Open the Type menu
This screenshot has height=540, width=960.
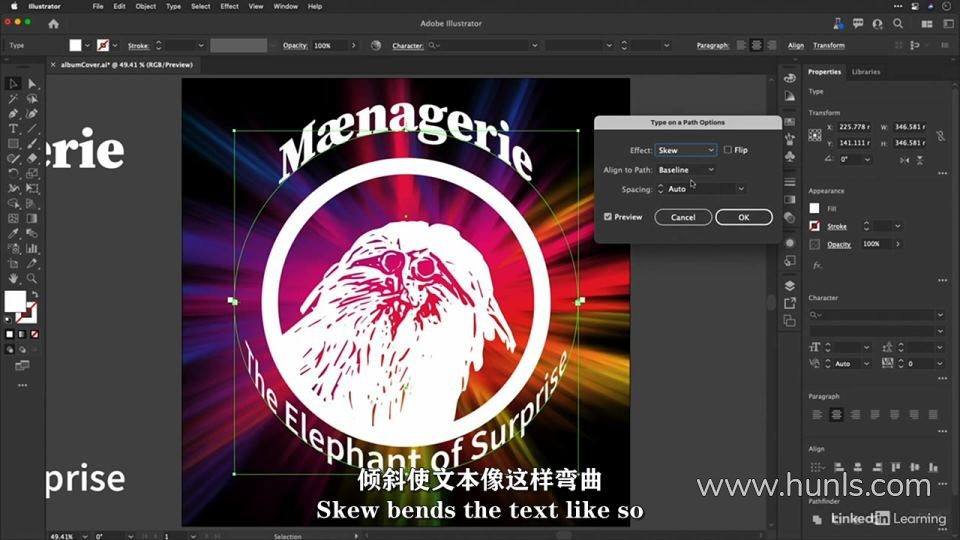(x=173, y=6)
